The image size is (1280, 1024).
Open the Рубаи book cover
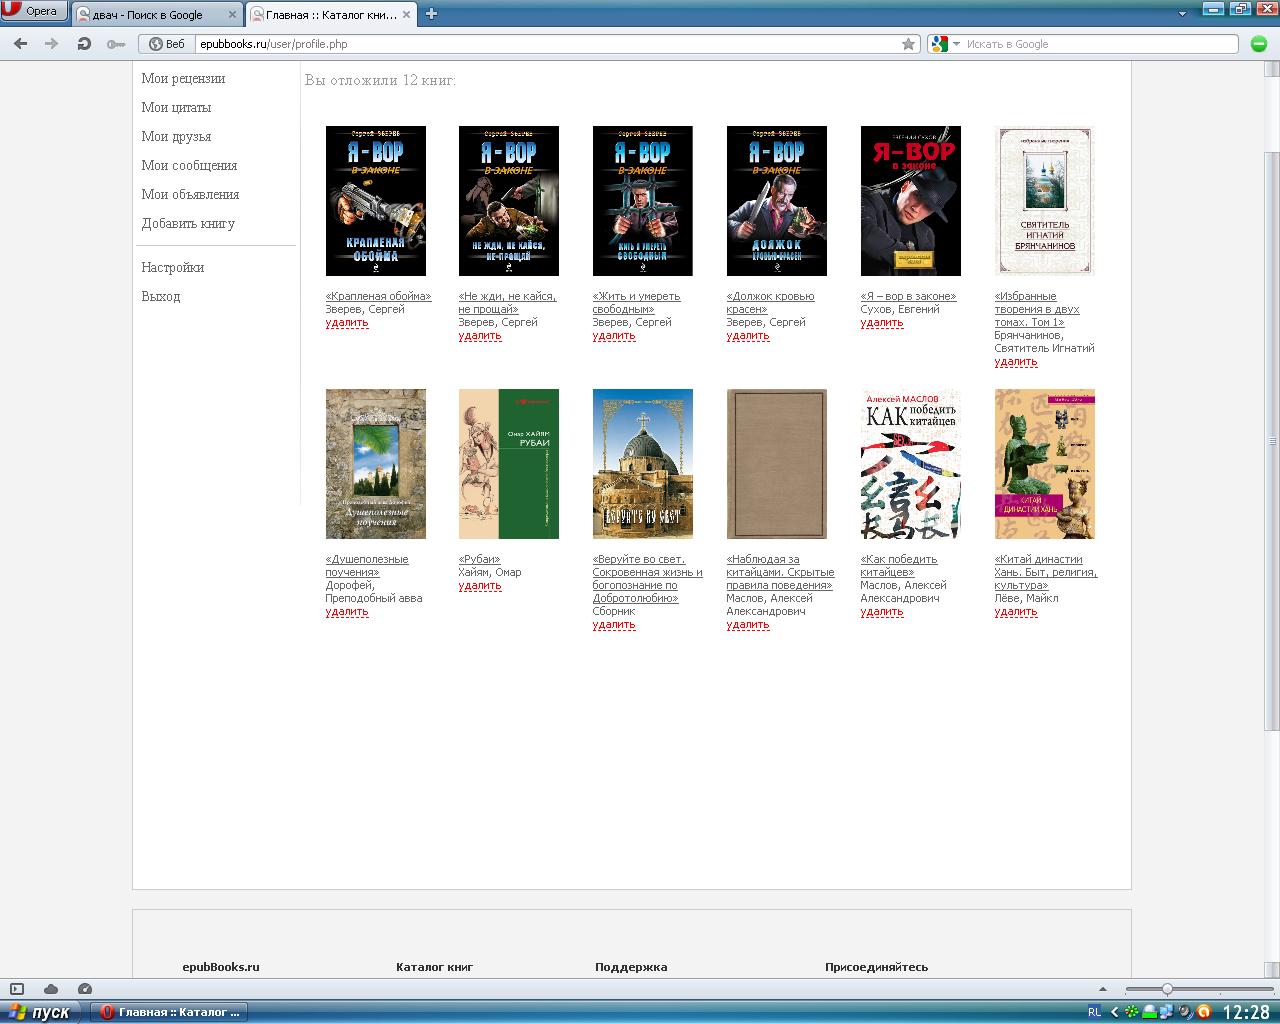click(509, 464)
